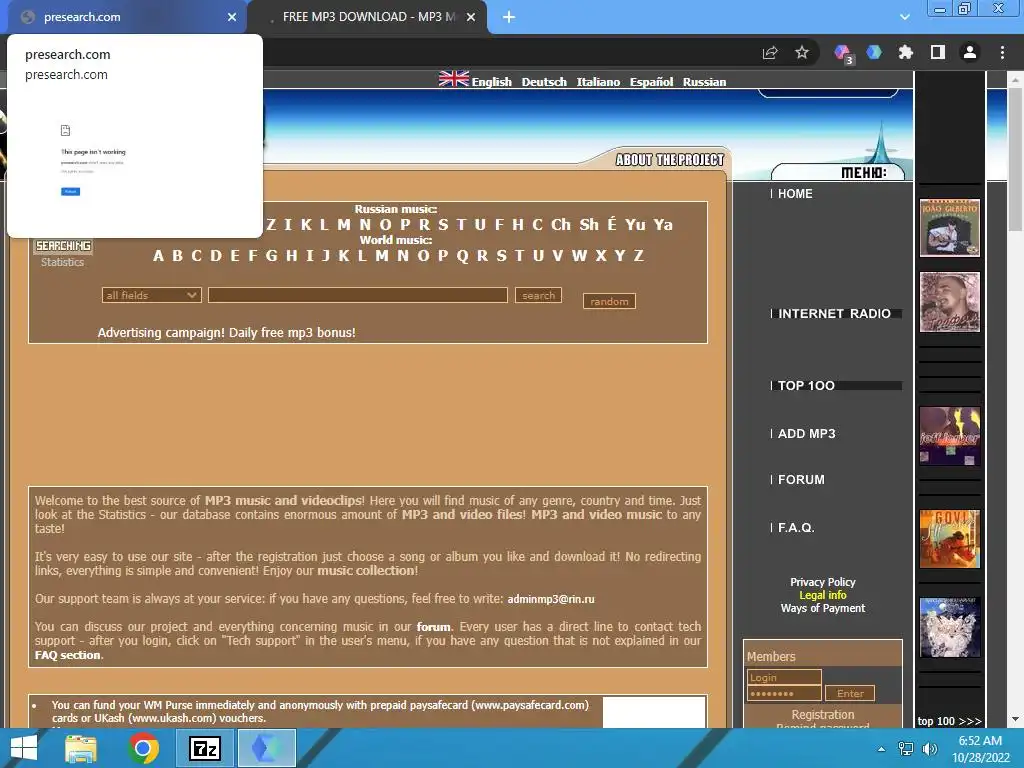Image resolution: width=1024 pixels, height=768 pixels.
Task: Open ADD MP3 menu item
Action: tap(807, 434)
